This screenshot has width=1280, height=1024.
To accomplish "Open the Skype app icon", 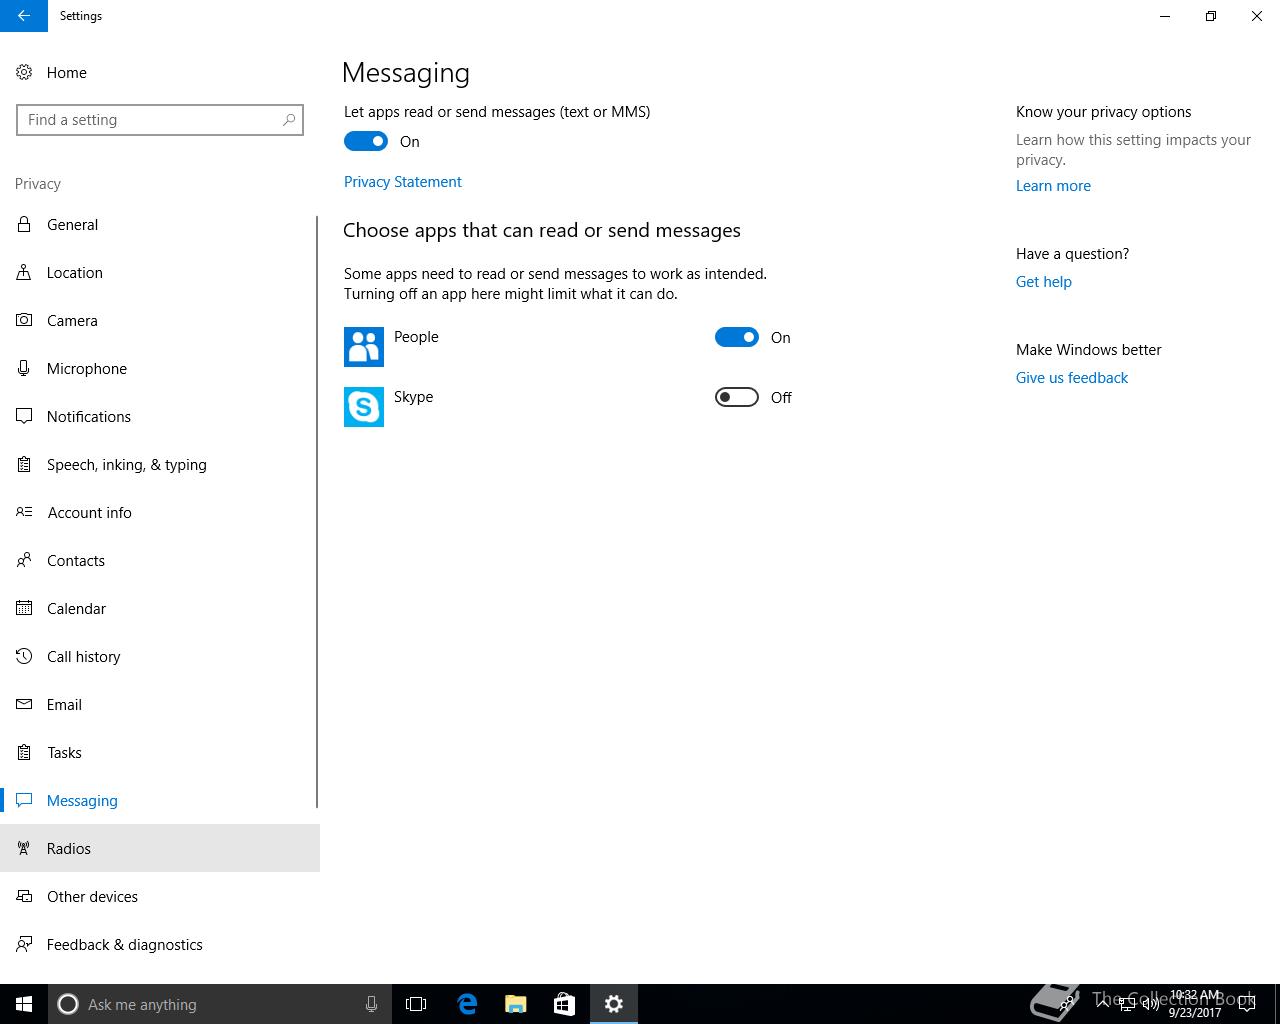I will point(363,407).
